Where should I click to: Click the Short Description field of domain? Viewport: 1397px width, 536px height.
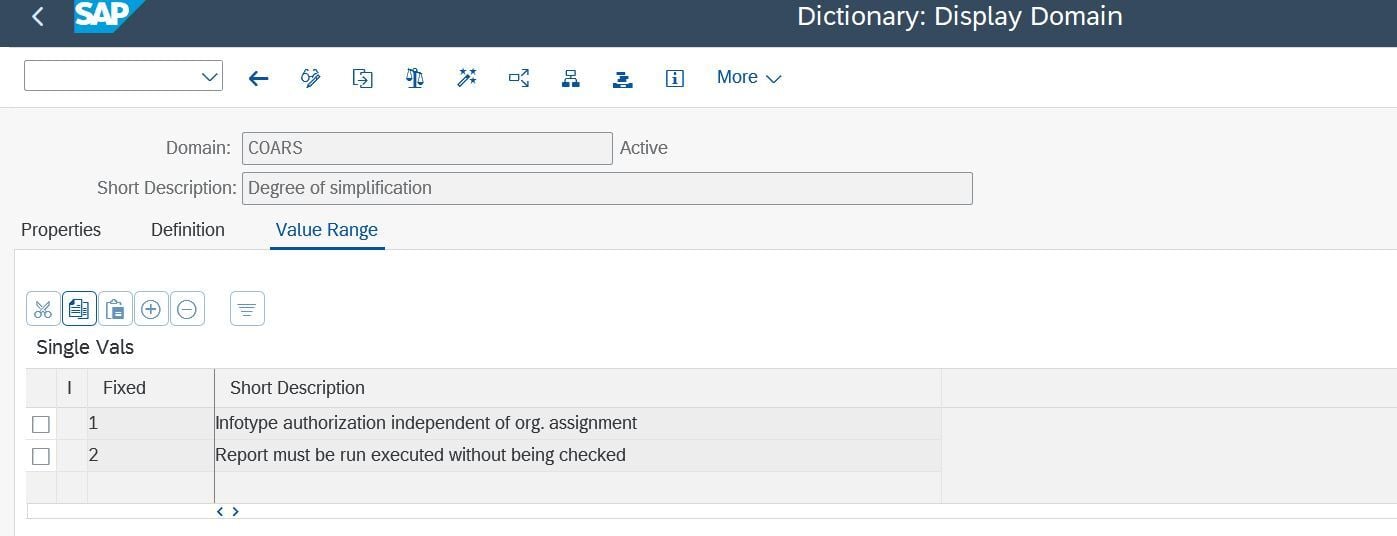coord(606,188)
